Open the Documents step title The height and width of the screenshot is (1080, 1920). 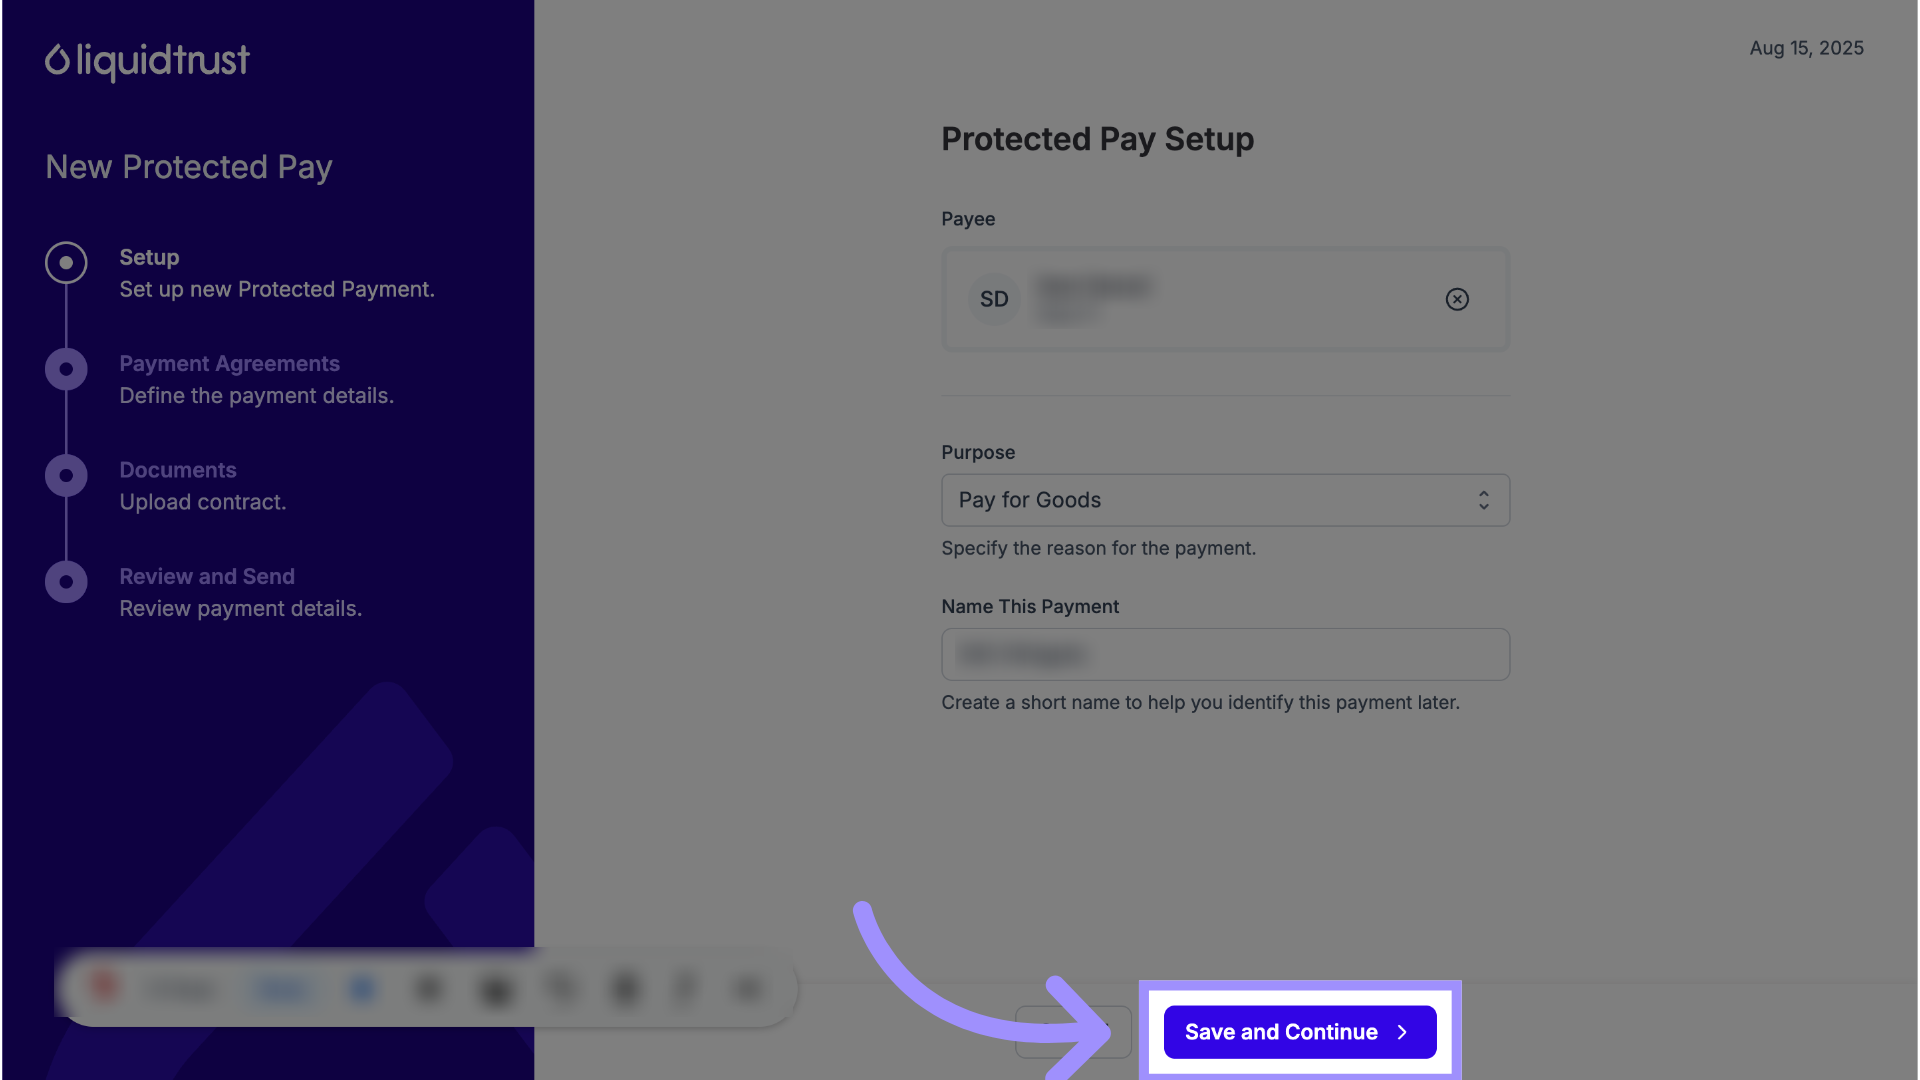click(178, 470)
